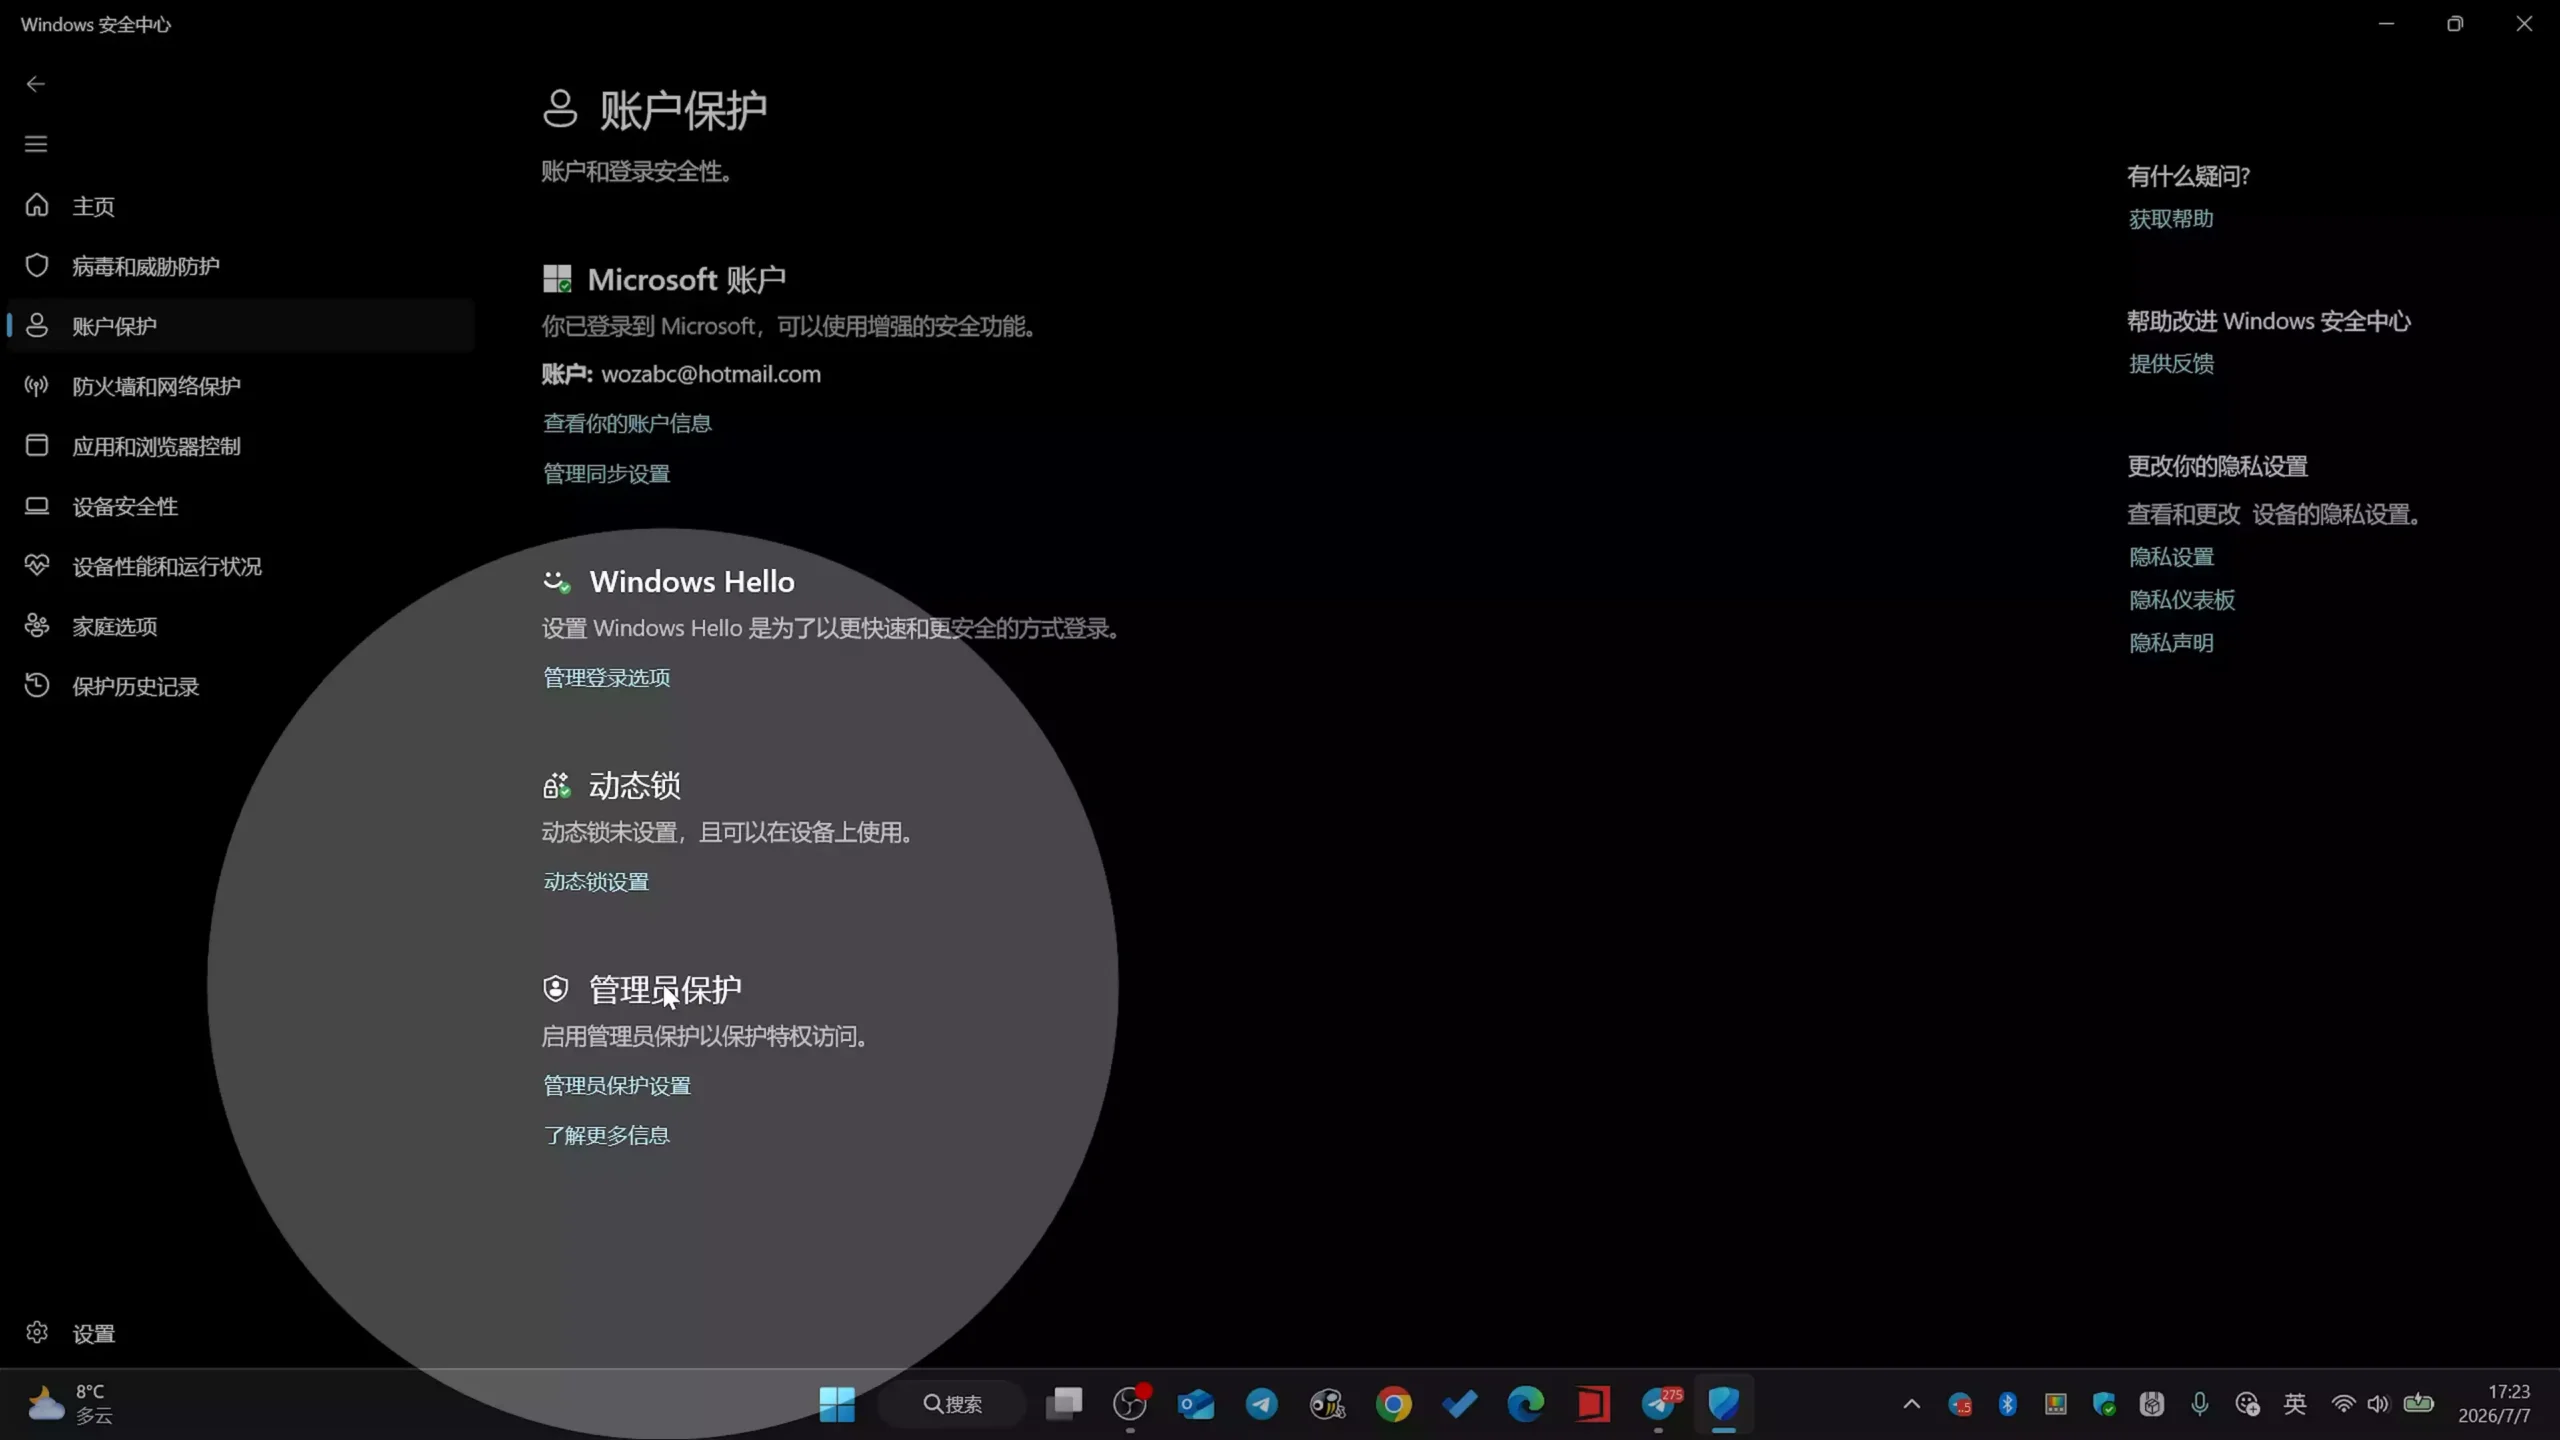Show hidden tray icons chevron
The height and width of the screenshot is (1440, 2560).
click(x=1911, y=1404)
